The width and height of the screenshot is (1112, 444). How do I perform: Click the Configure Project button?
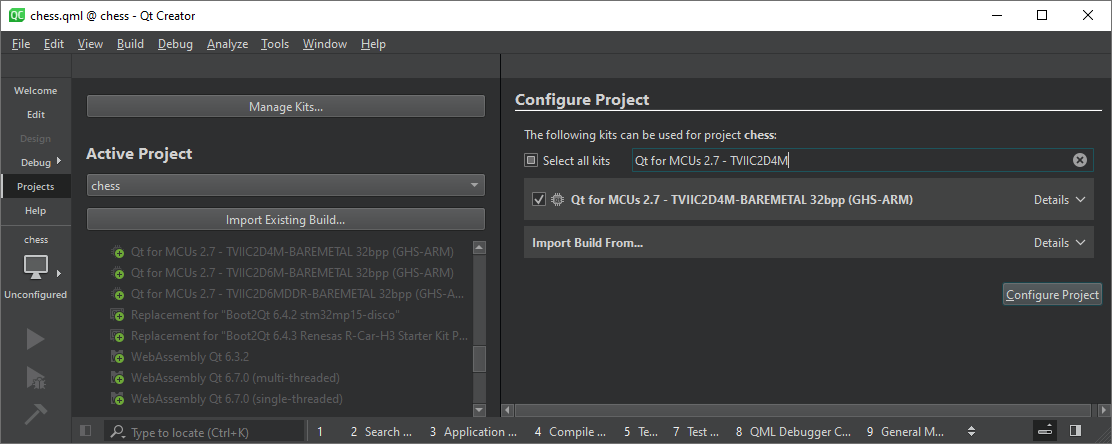pyautogui.click(x=1052, y=295)
